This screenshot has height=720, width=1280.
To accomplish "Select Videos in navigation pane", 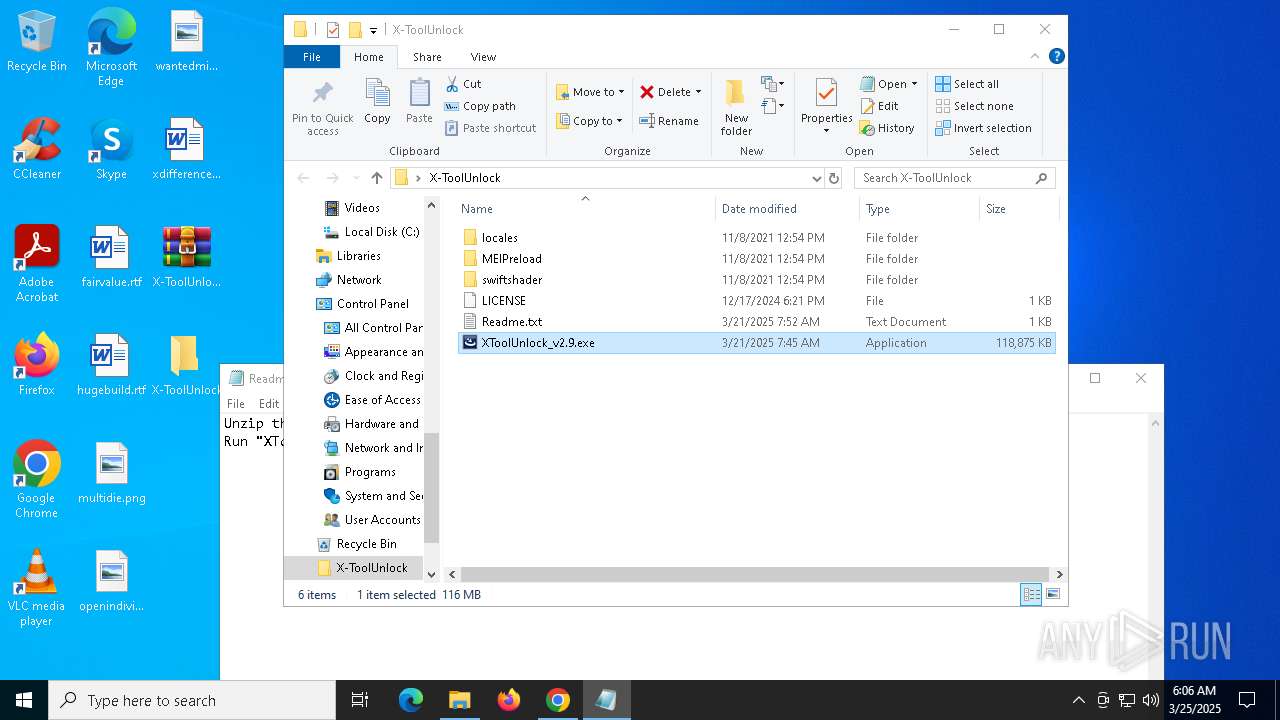I will (362, 208).
